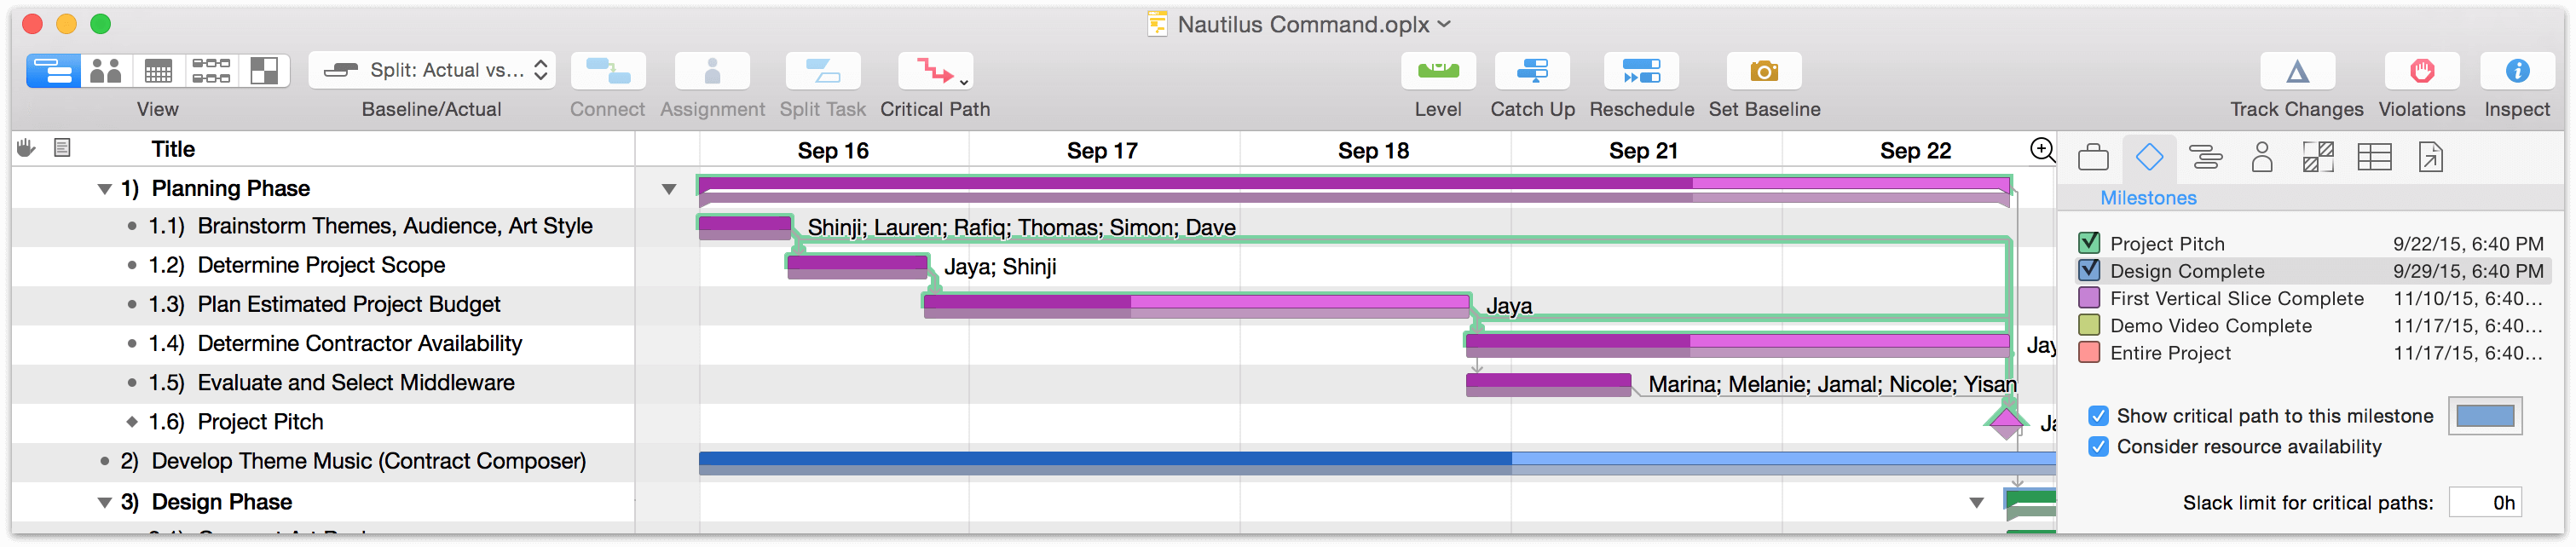Click the Level resources button
The image size is (2576, 547).
click(1438, 71)
